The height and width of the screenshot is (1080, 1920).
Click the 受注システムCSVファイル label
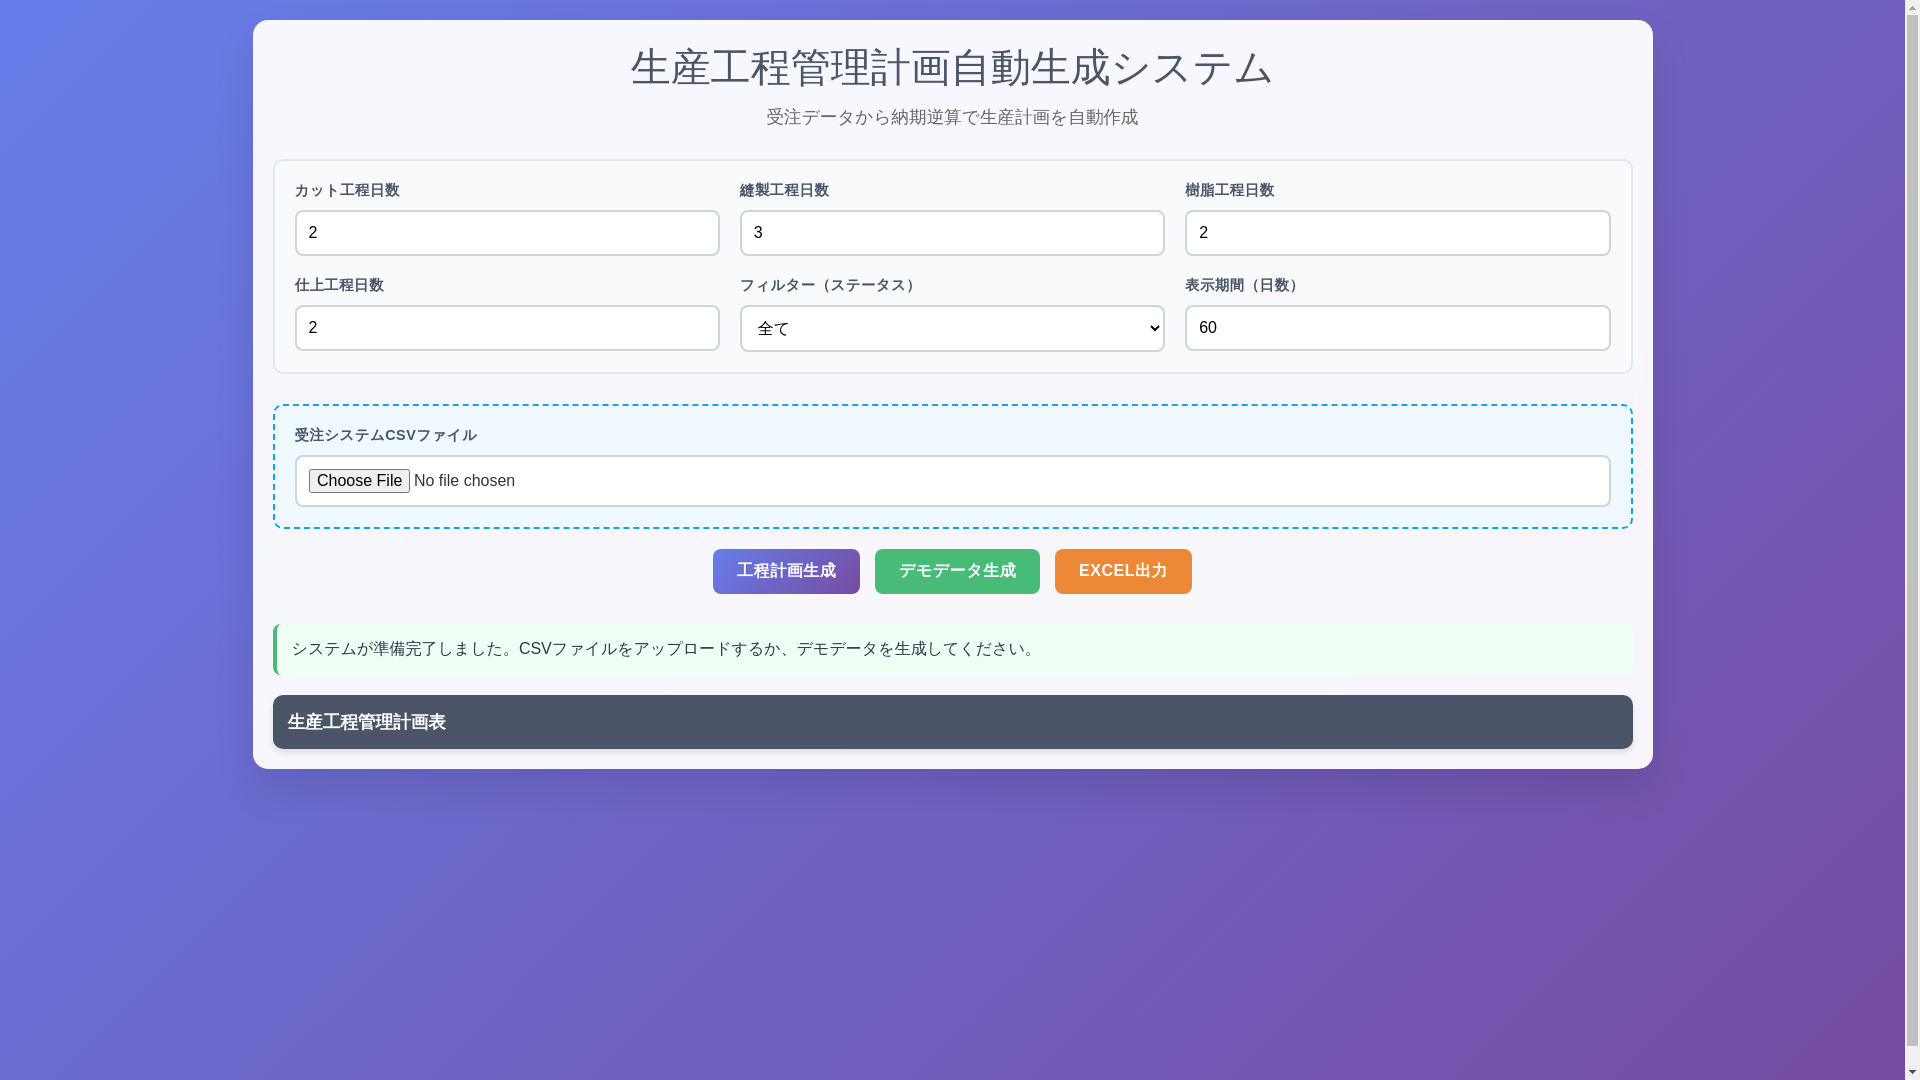(386, 435)
